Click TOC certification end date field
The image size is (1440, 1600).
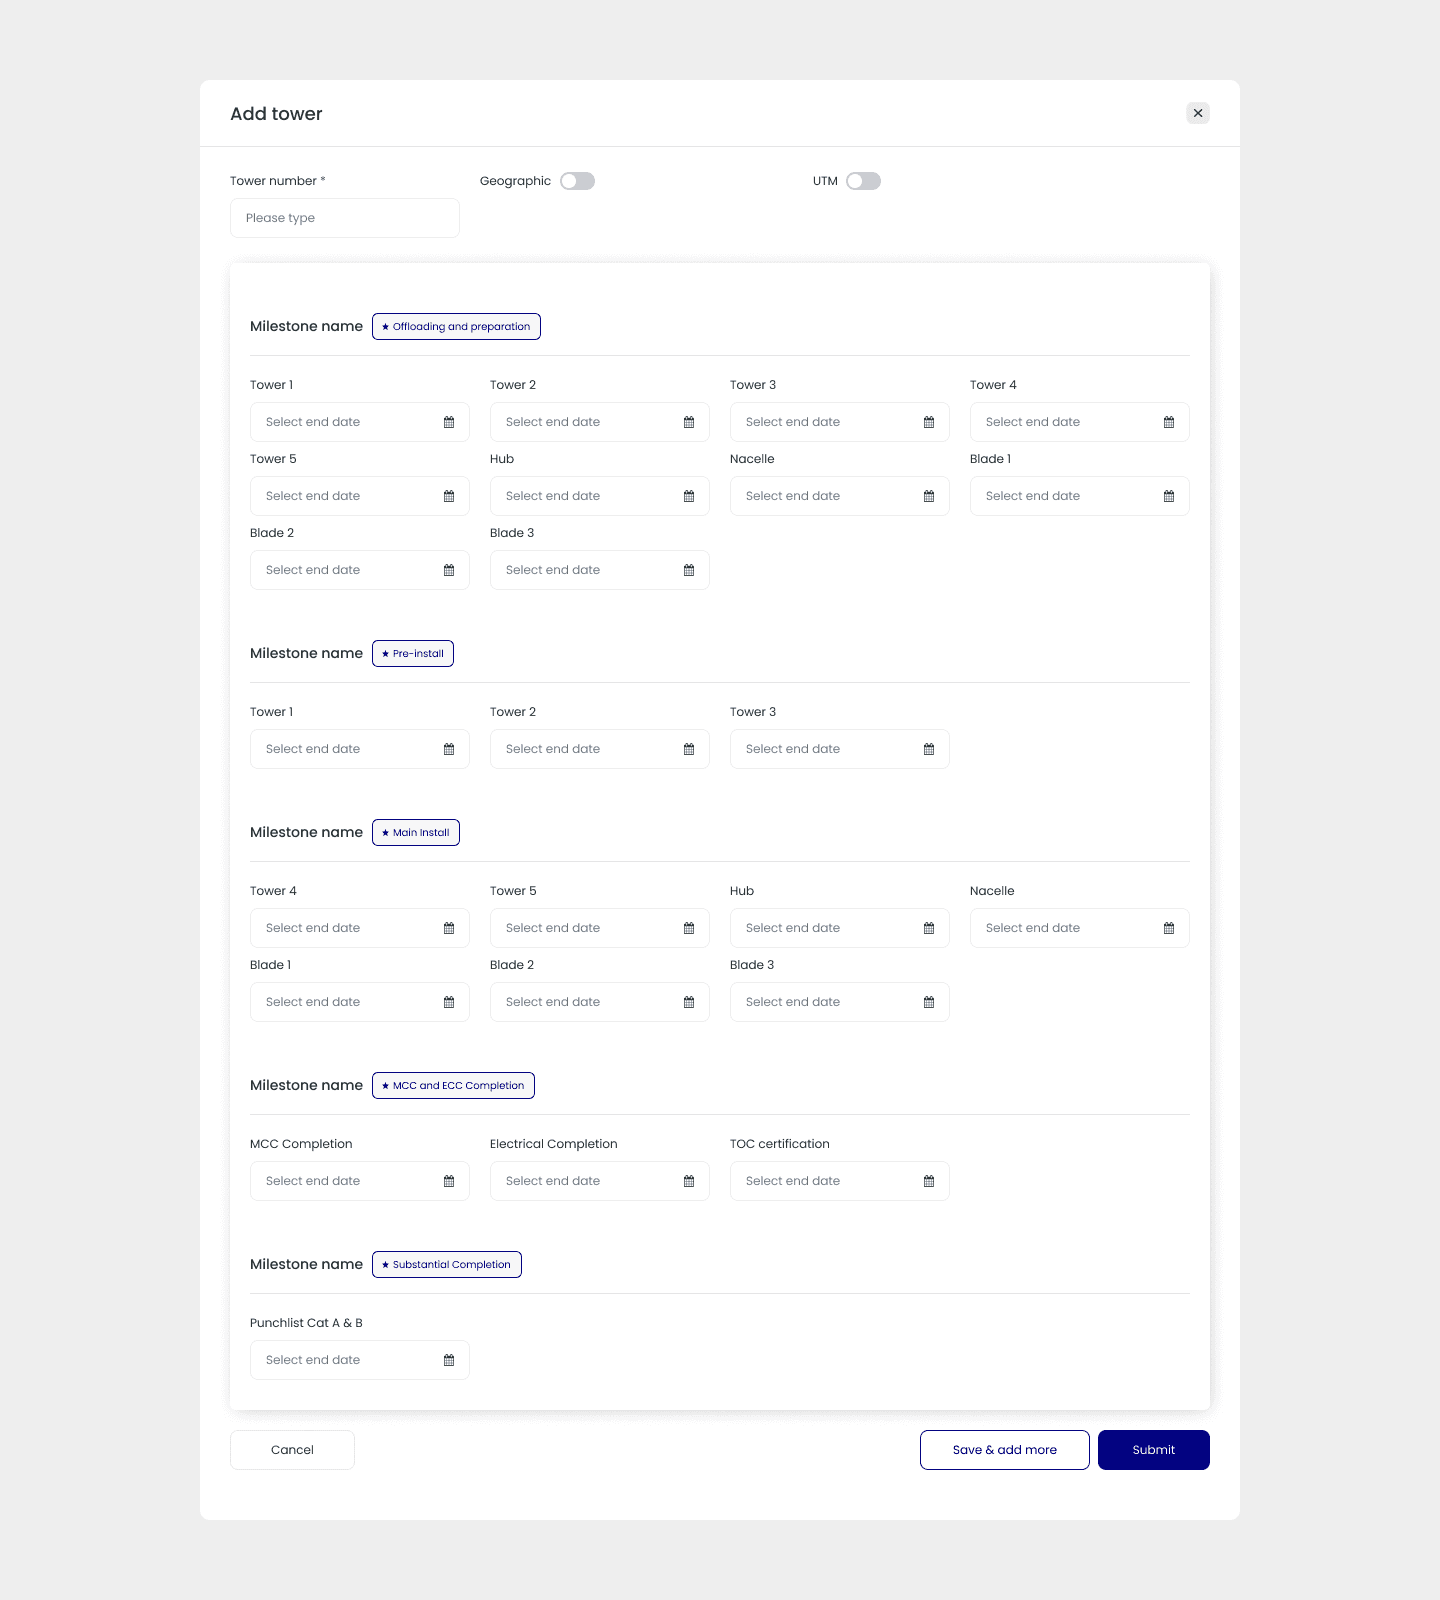click(840, 1181)
